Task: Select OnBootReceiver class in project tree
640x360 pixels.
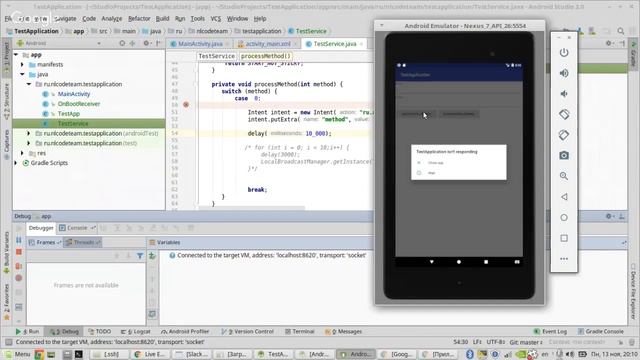Action: [79, 104]
